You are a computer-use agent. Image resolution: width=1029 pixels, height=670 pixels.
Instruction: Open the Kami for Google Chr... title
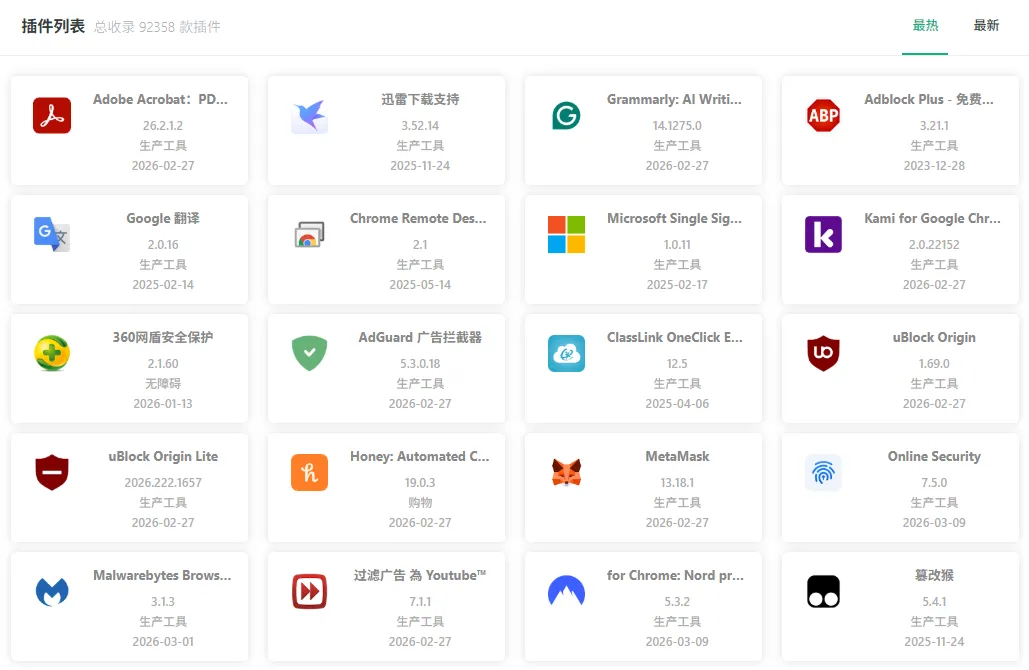932,219
